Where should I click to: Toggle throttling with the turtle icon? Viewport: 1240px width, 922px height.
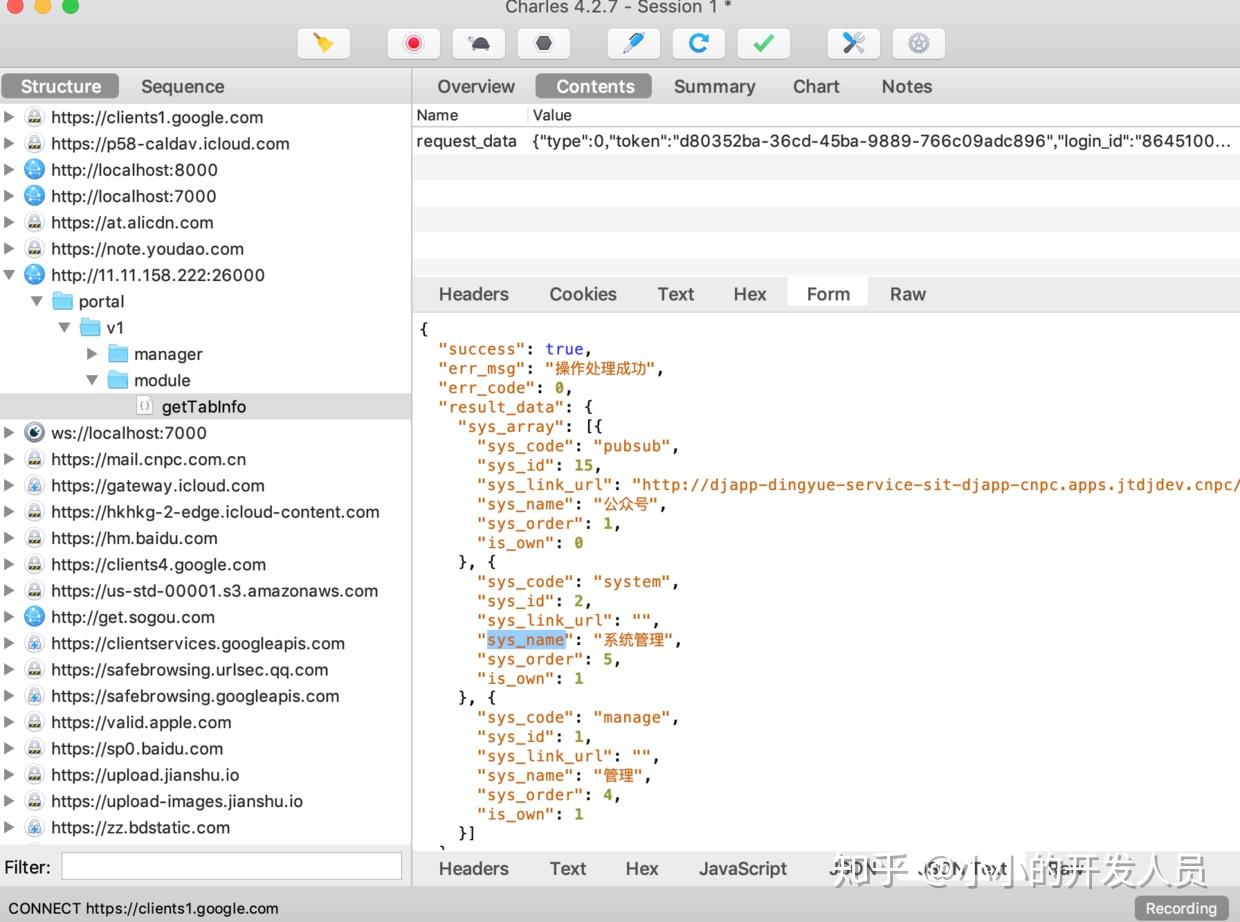coord(478,43)
